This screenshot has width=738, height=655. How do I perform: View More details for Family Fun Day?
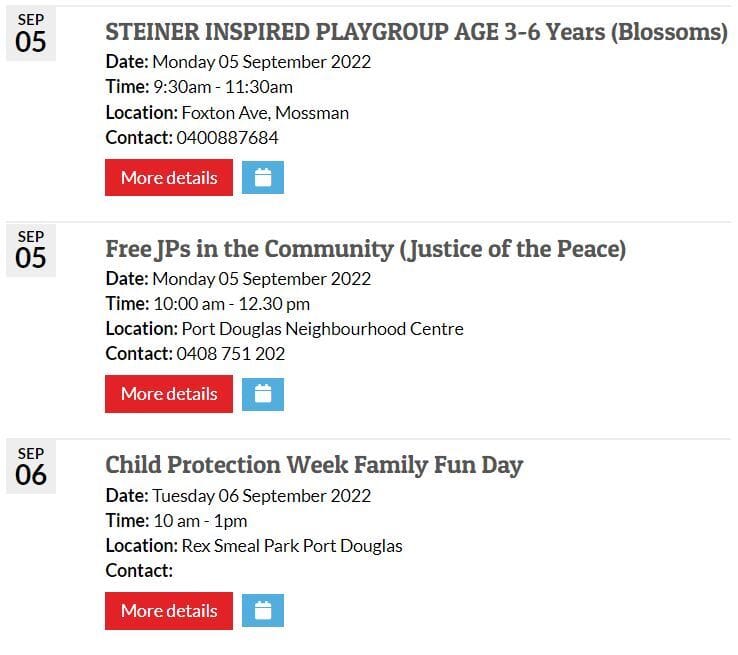[169, 611]
